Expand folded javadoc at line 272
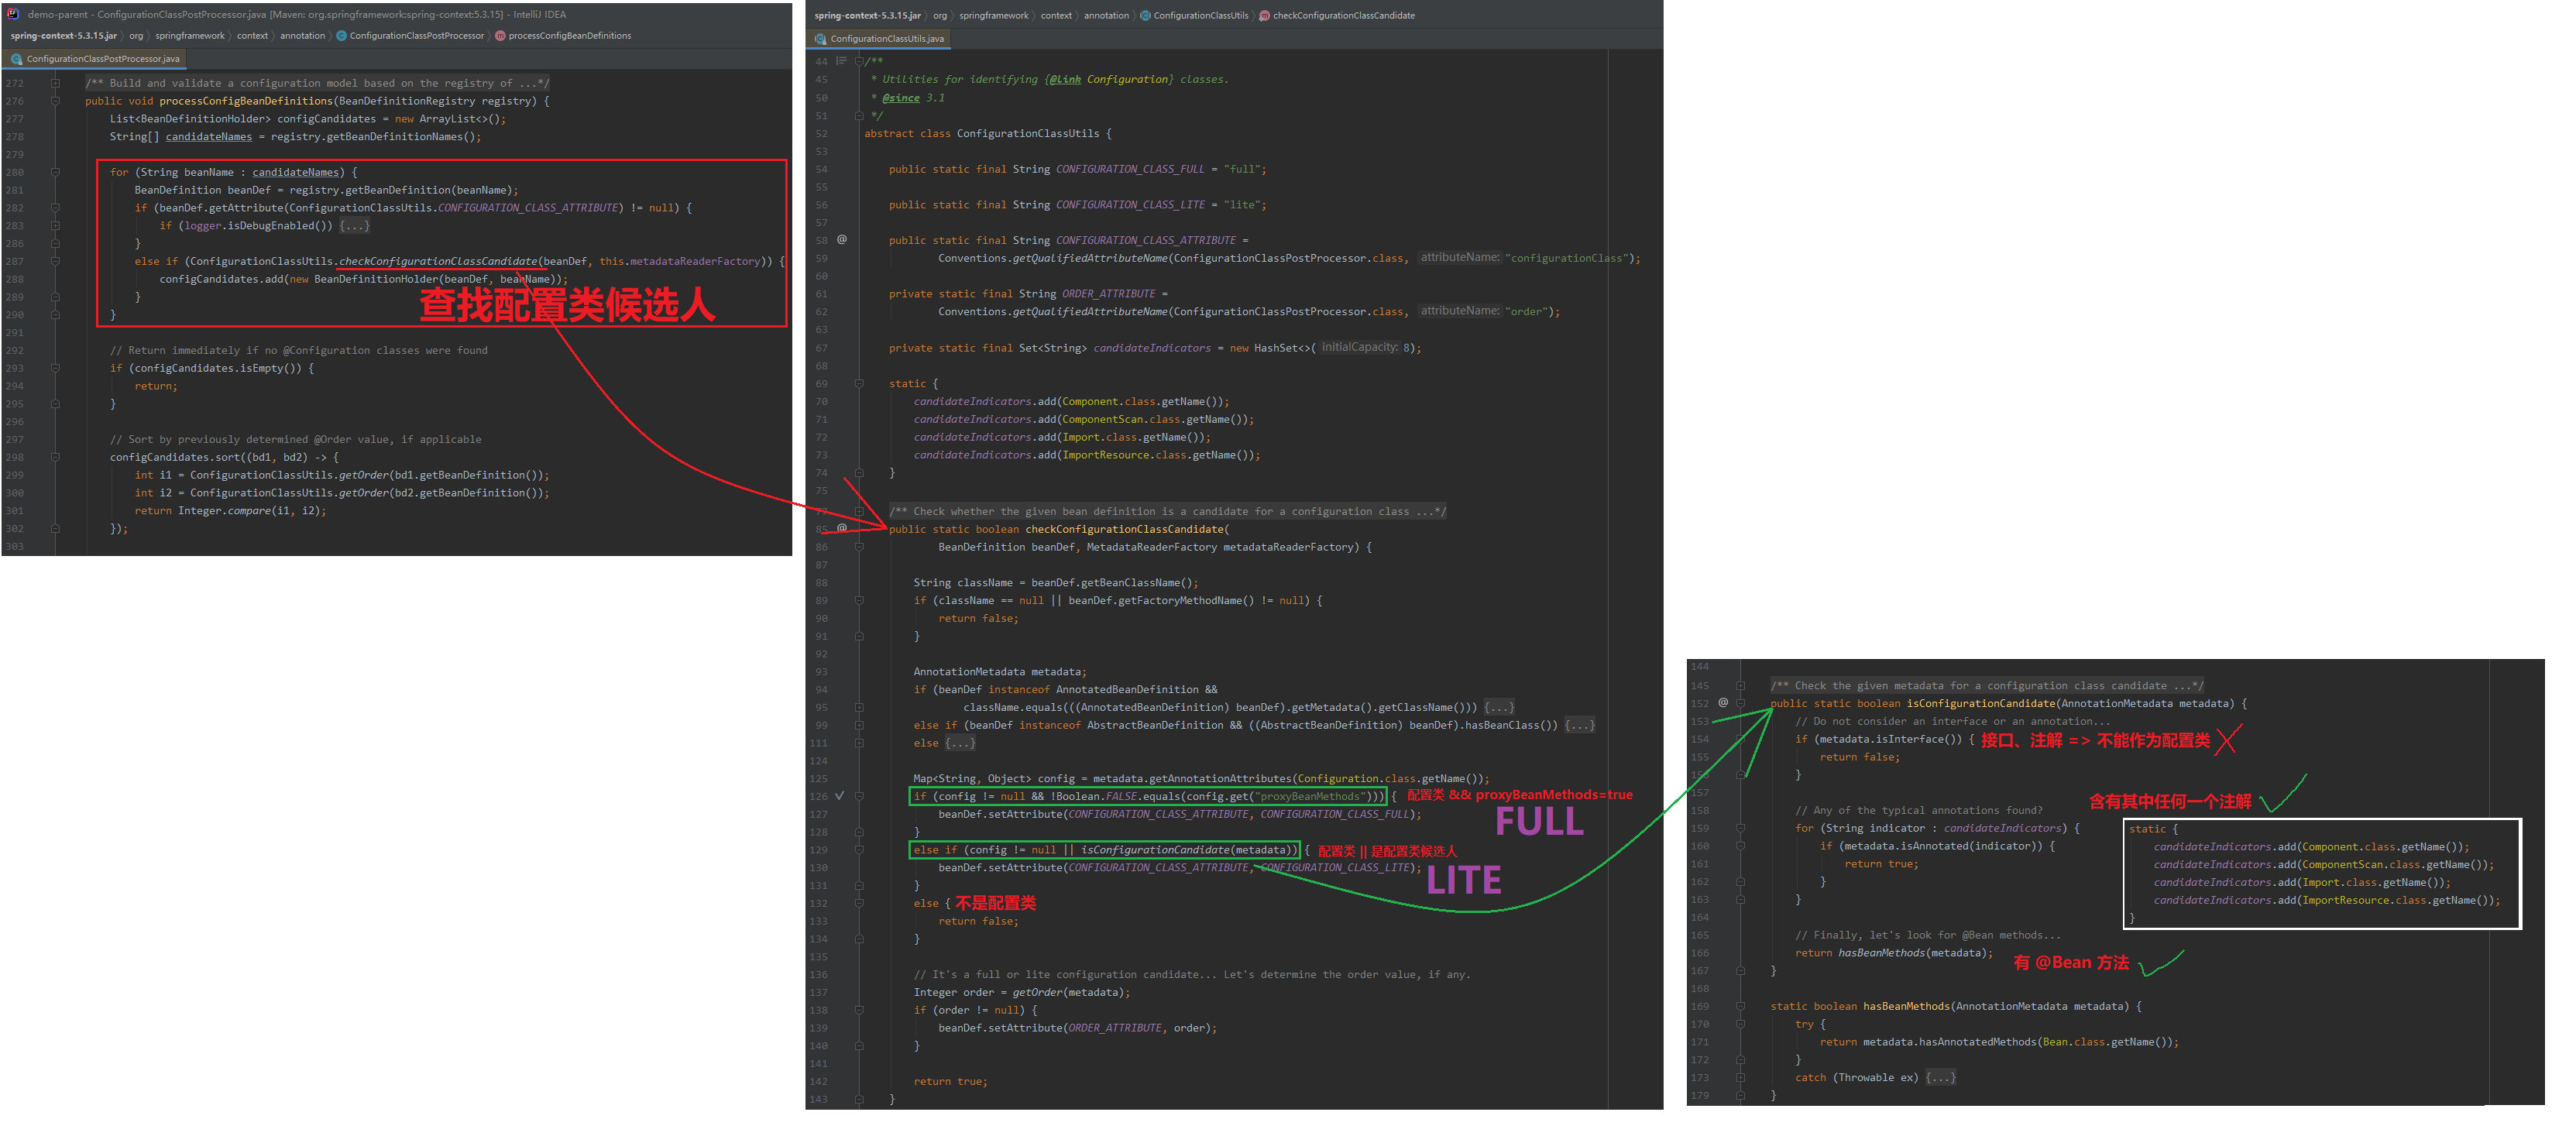 point(56,83)
